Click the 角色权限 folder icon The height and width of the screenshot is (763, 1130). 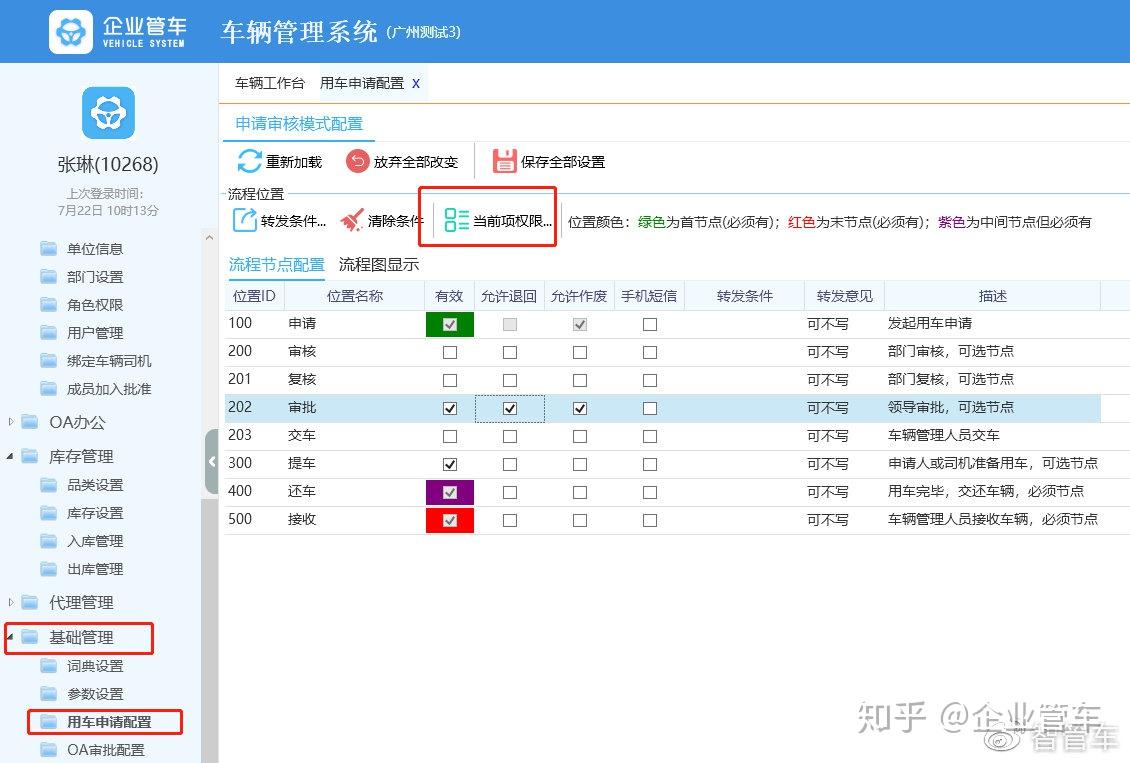[x=49, y=305]
